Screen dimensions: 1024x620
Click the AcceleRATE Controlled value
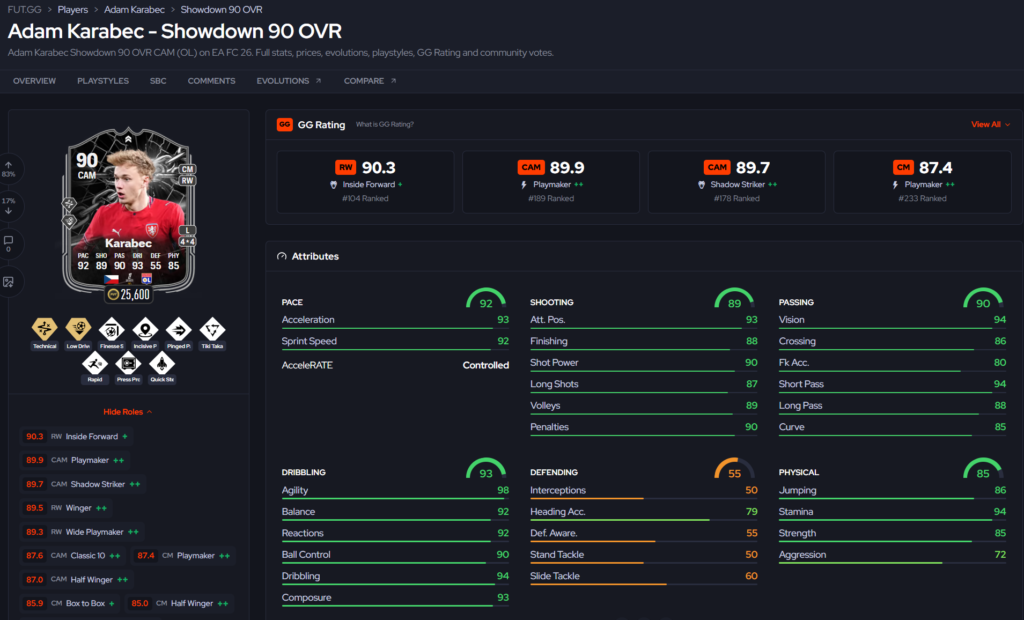point(485,365)
